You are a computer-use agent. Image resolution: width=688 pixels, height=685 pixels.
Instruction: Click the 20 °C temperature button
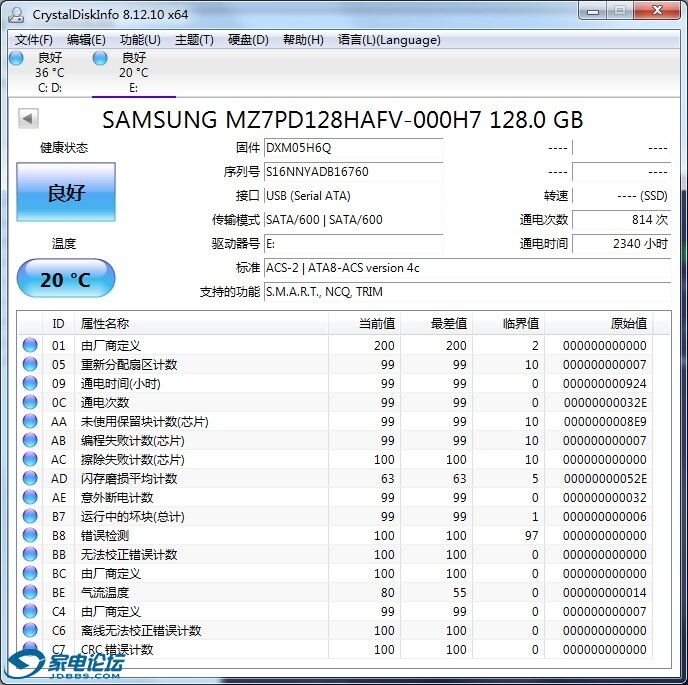(x=66, y=278)
